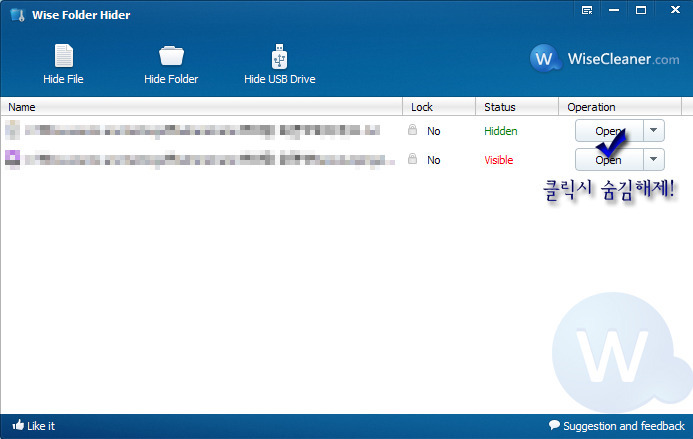Sort the list by Name column header
693x439 pixels.
point(202,107)
